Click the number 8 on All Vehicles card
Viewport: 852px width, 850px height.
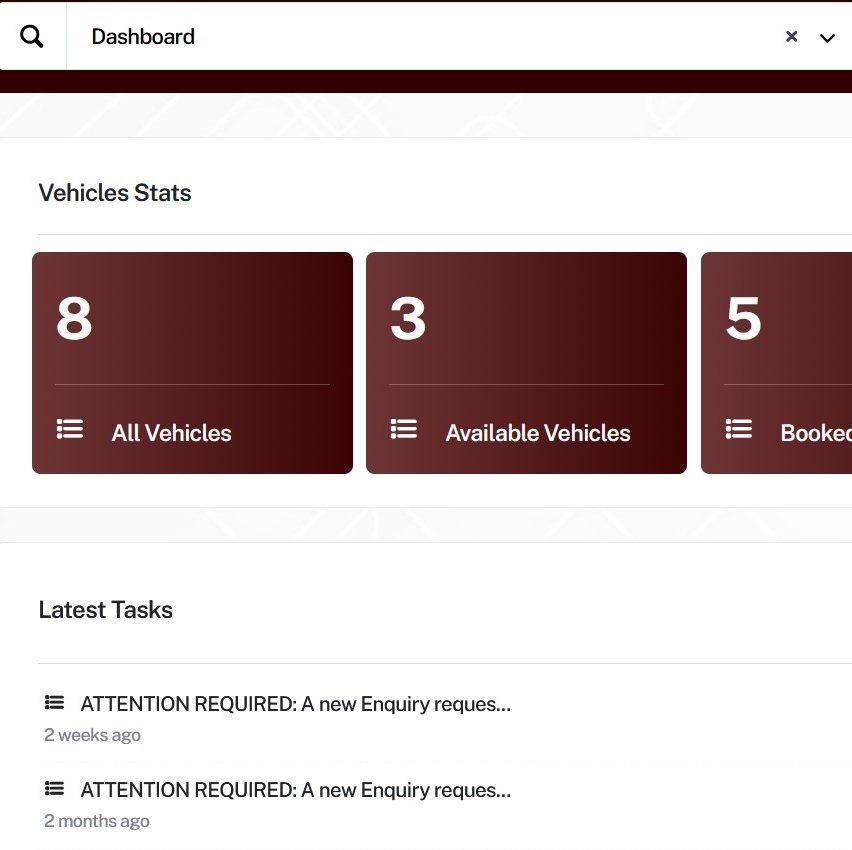(74, 319)
